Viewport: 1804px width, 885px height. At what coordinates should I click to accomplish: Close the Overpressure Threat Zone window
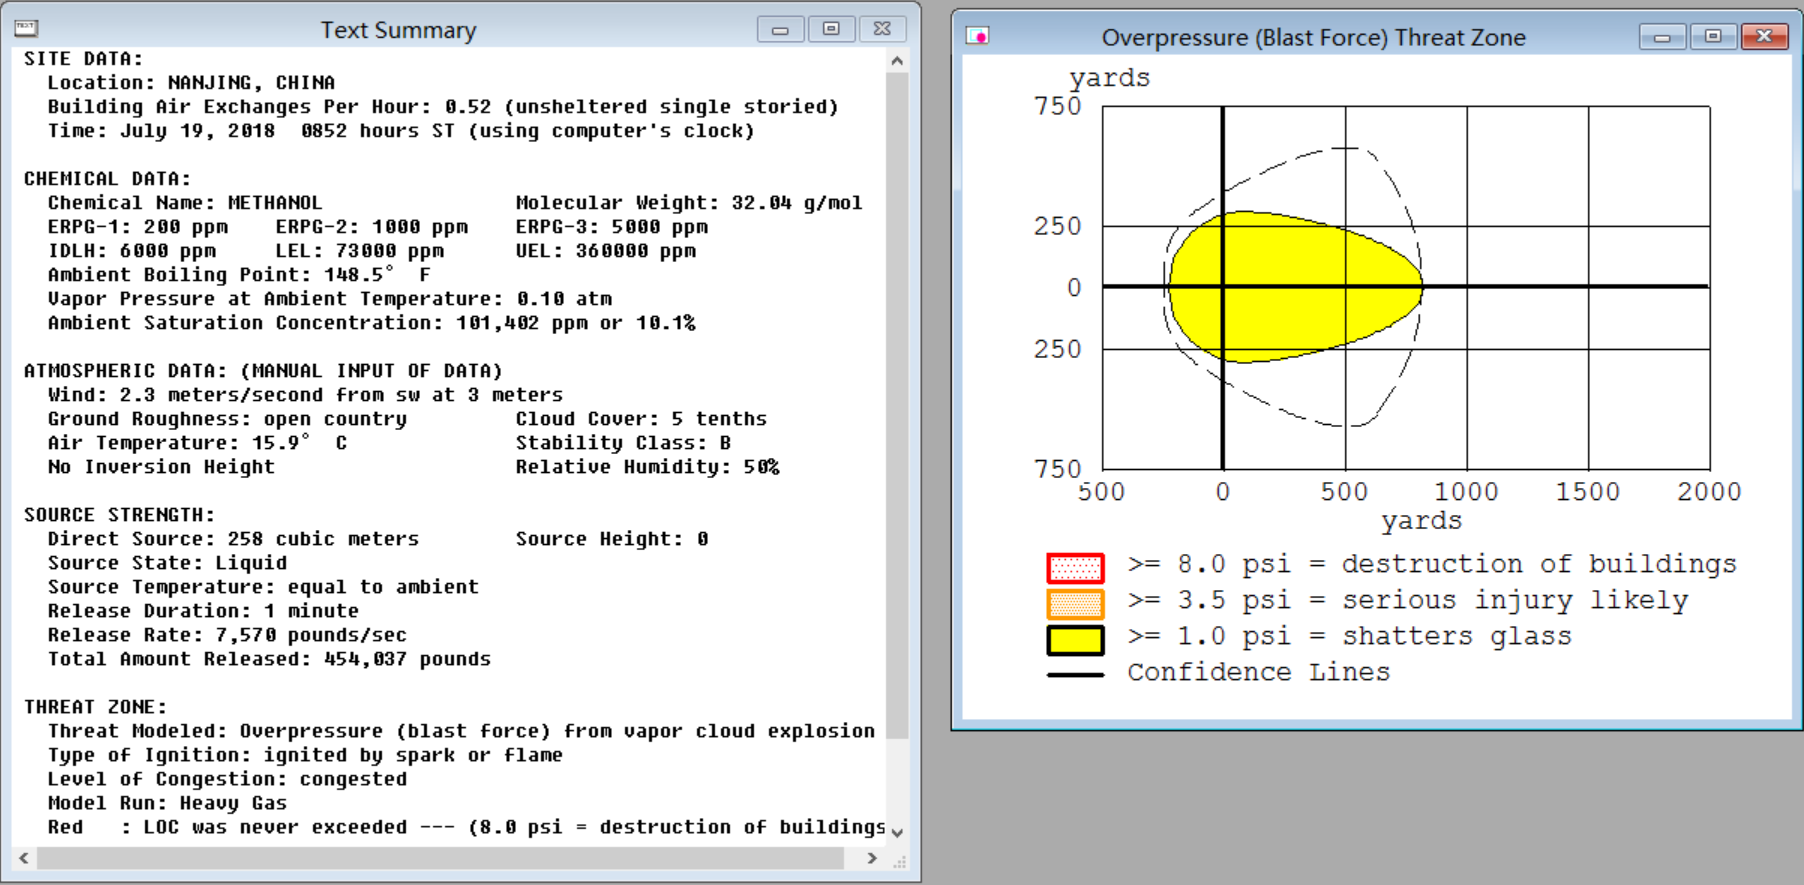1764,37
